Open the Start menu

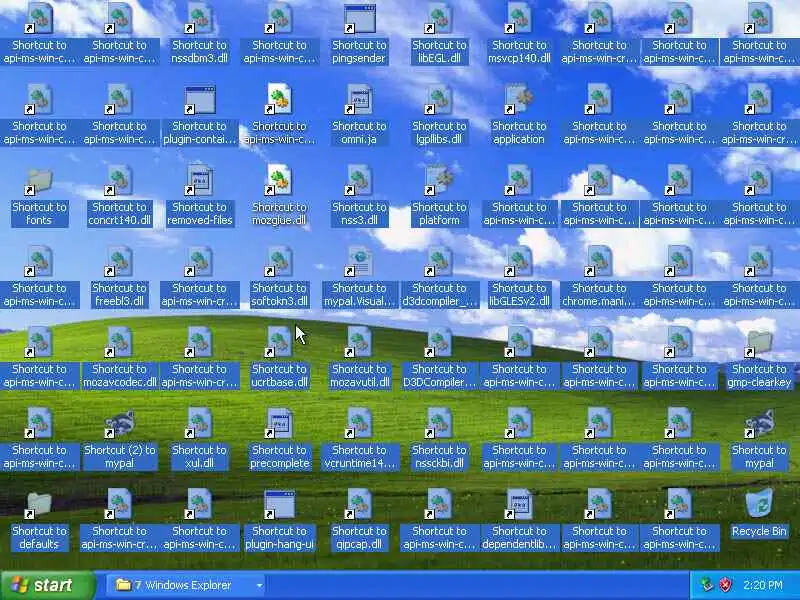tap(47, 585)
